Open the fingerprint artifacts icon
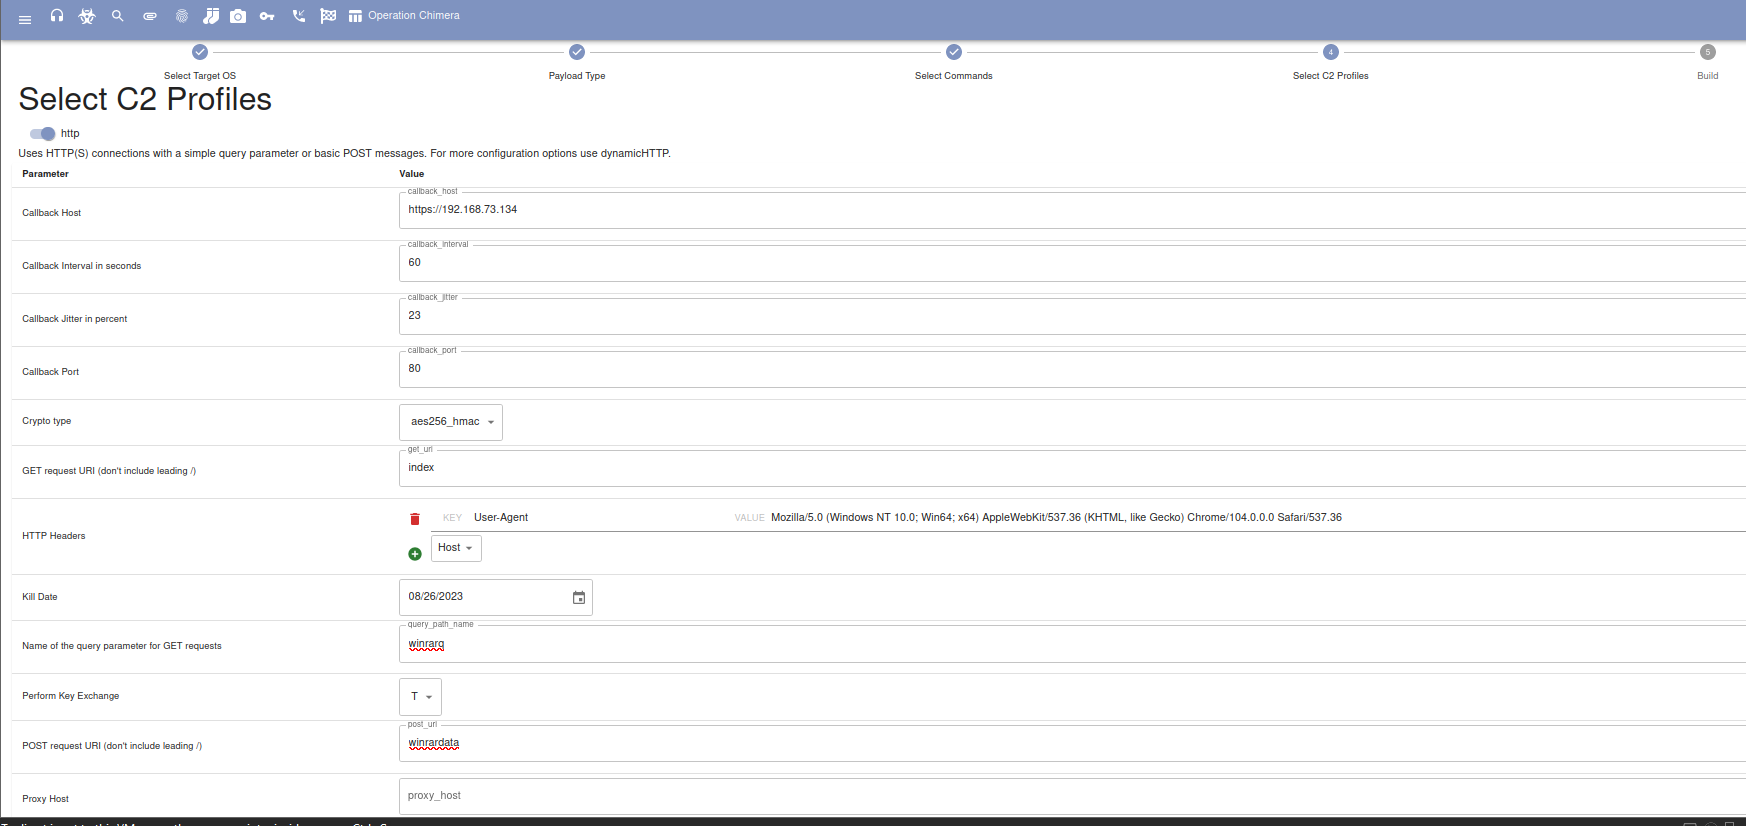Viewport: 1746px width, 826px height. tap(182, 16)
